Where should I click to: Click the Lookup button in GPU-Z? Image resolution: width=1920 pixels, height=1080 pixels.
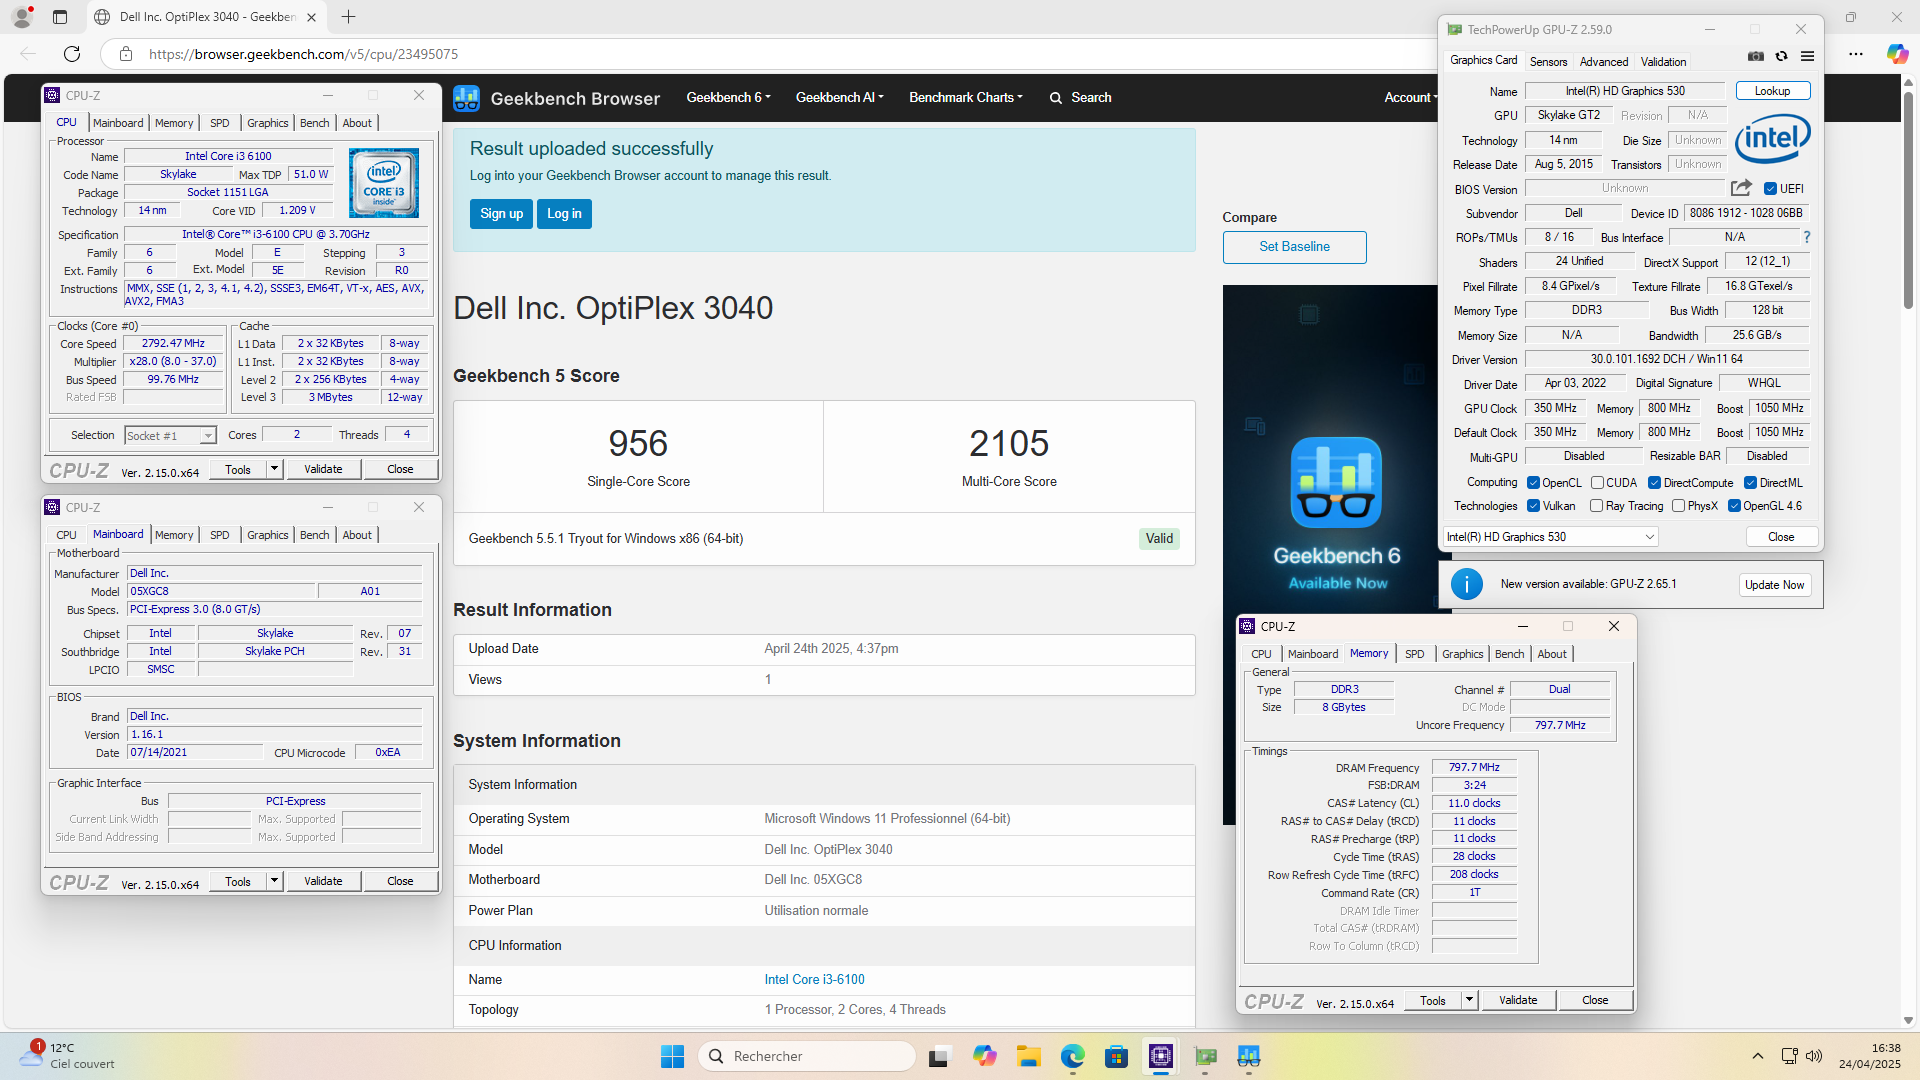[x=1772, y=91]
